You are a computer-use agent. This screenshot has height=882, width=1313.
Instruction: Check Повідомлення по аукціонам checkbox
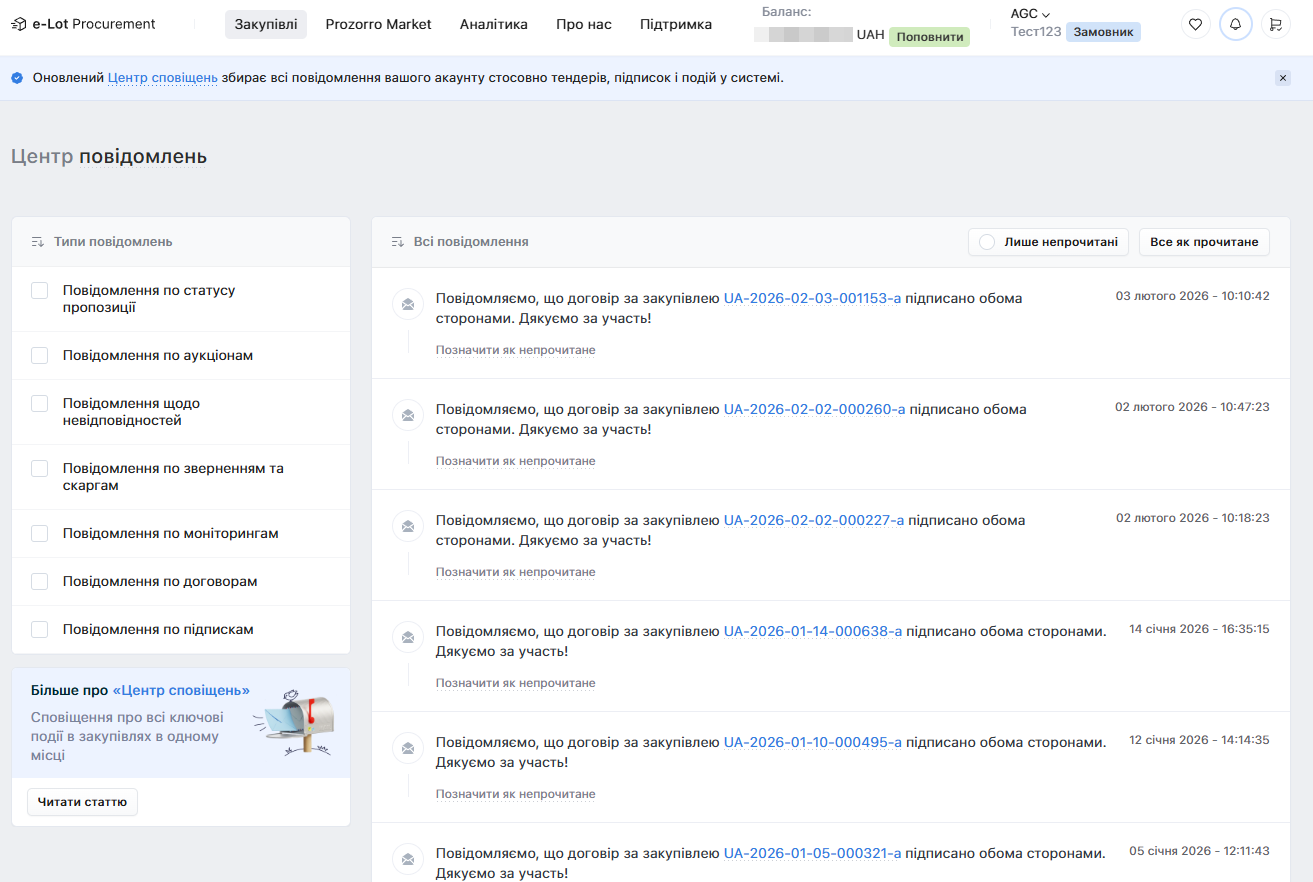[39, 356]
